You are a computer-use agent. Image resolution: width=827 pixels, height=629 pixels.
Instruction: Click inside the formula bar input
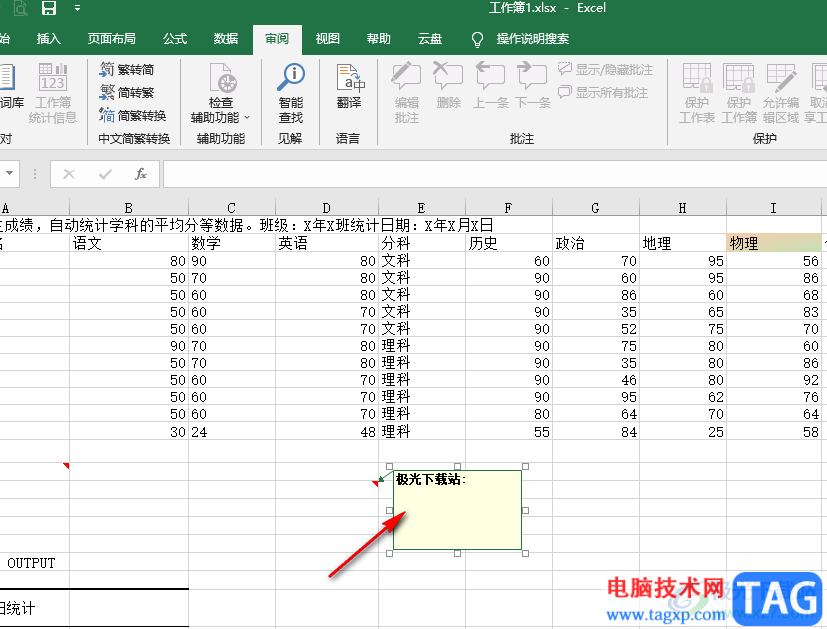coord(495,174)
